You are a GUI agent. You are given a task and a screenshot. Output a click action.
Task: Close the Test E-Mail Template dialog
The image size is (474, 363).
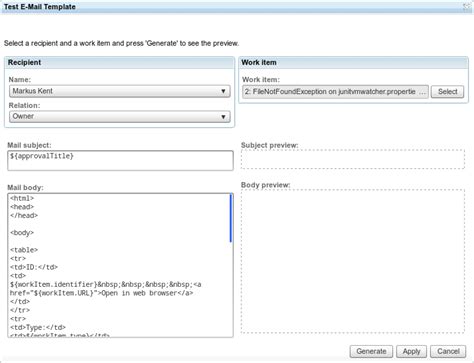click(466, 6)
